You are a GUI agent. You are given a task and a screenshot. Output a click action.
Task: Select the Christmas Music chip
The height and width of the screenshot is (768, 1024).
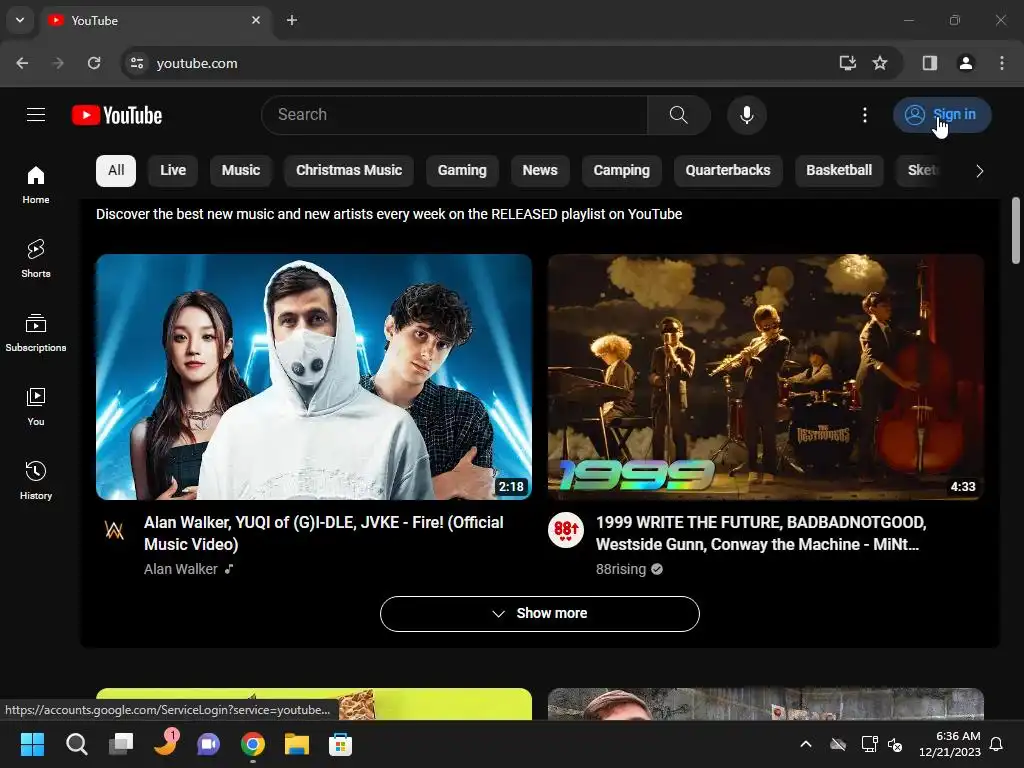[349, 170]
